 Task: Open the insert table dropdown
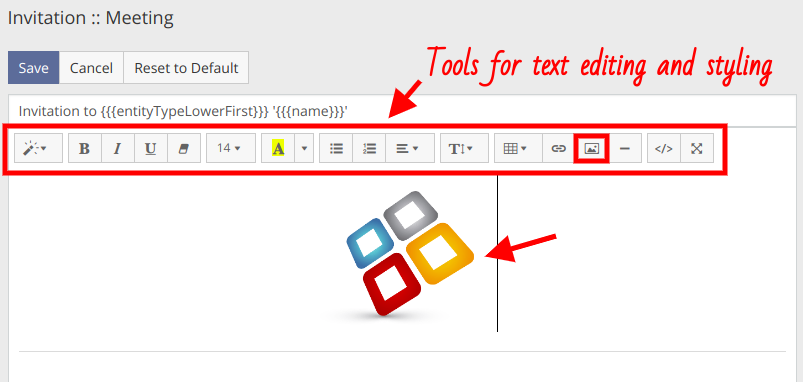point(518,148)
